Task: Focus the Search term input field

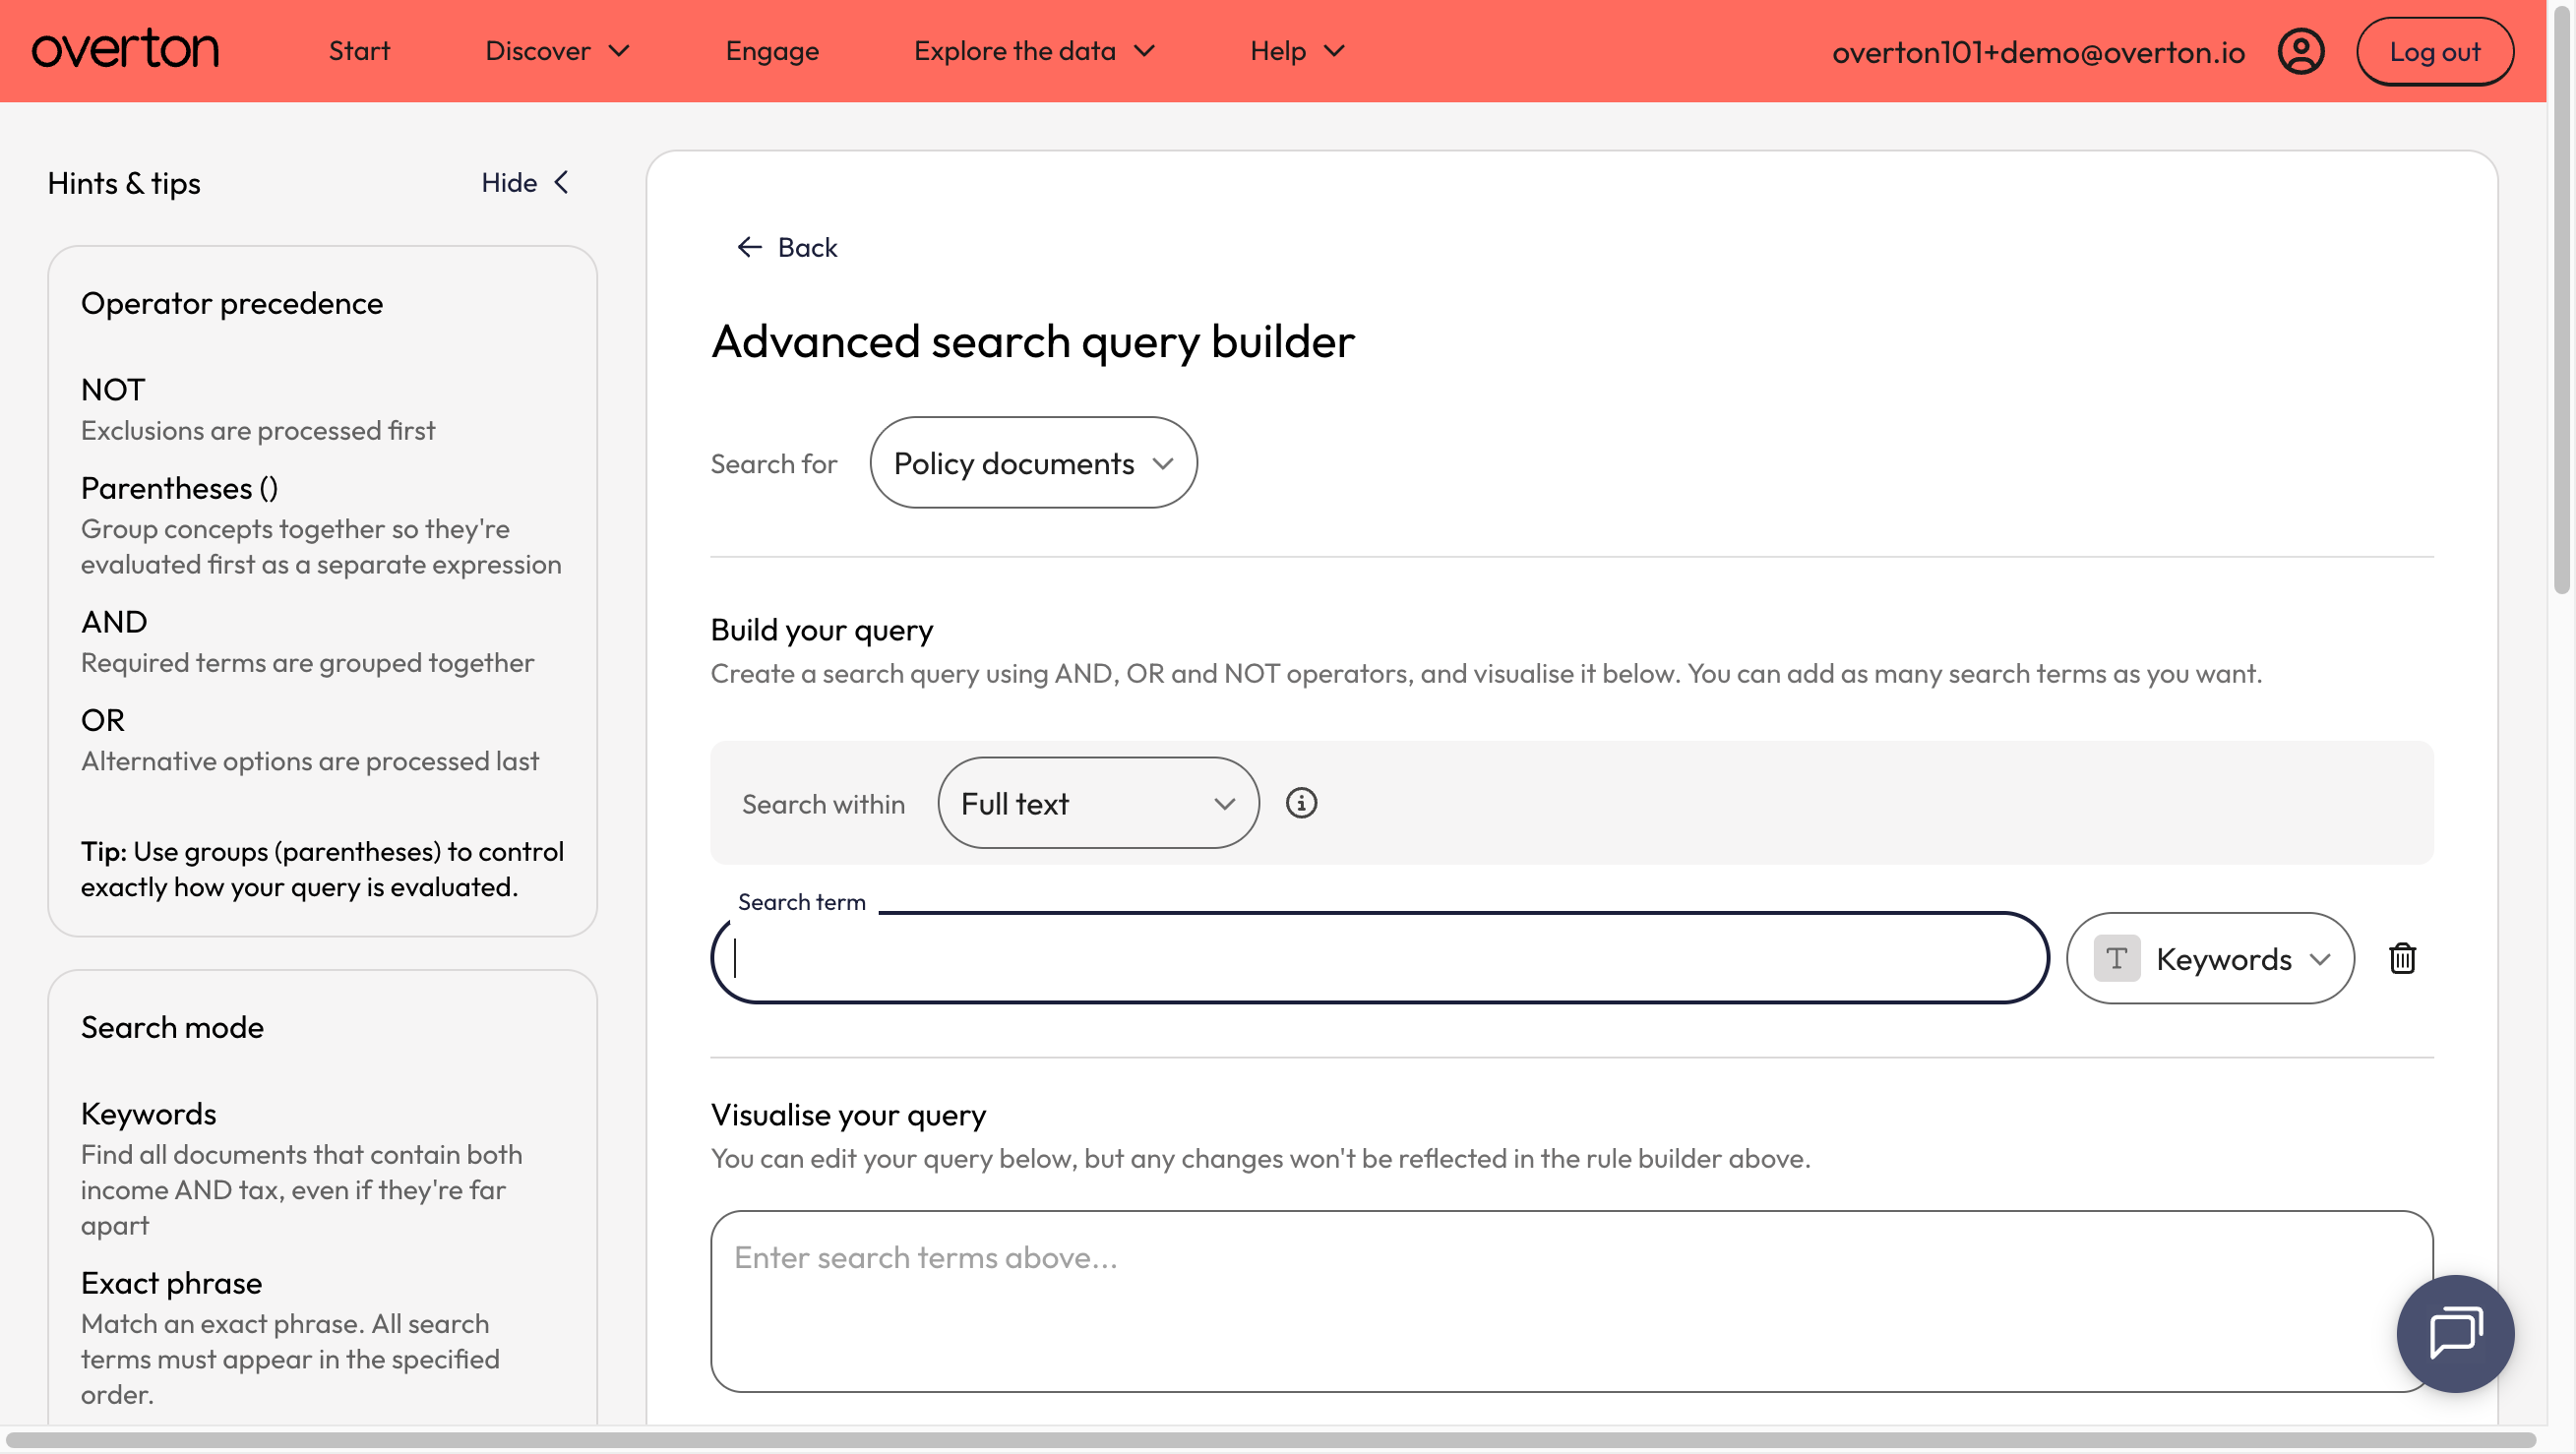Action: (1380, 958)
